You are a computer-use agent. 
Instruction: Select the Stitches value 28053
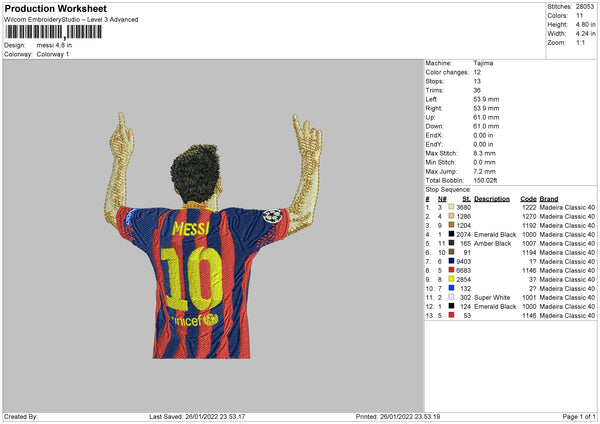click(x=585, y=7)
